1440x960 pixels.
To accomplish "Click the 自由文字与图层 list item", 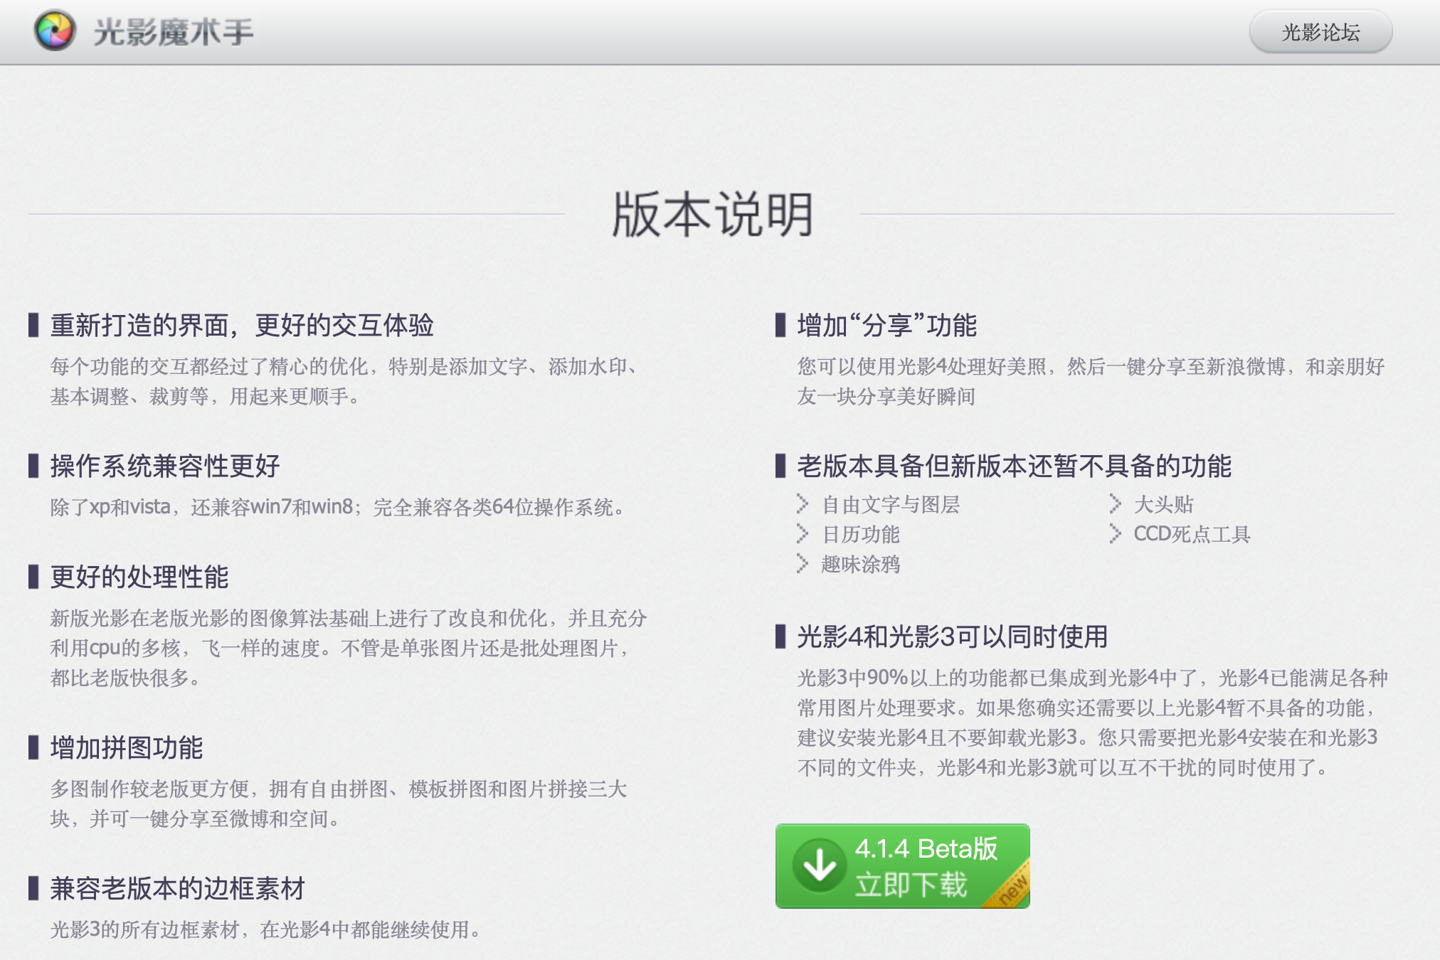I will pyautogui.click(x=890, y=505).
